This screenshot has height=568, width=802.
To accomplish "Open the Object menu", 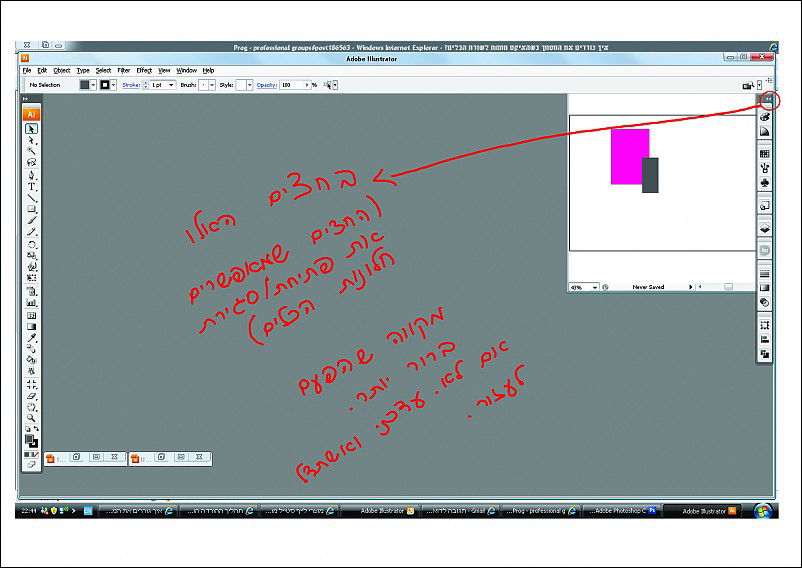I will (x=62, y=71).
